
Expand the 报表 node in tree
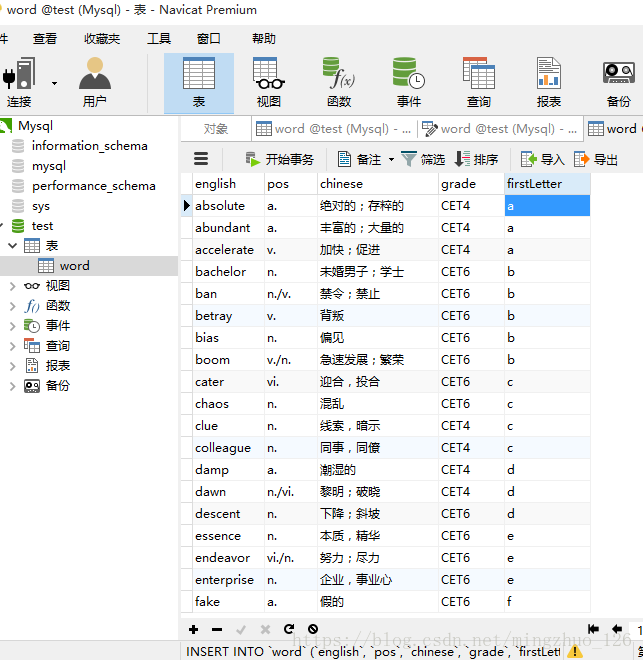tap(12, 366)
